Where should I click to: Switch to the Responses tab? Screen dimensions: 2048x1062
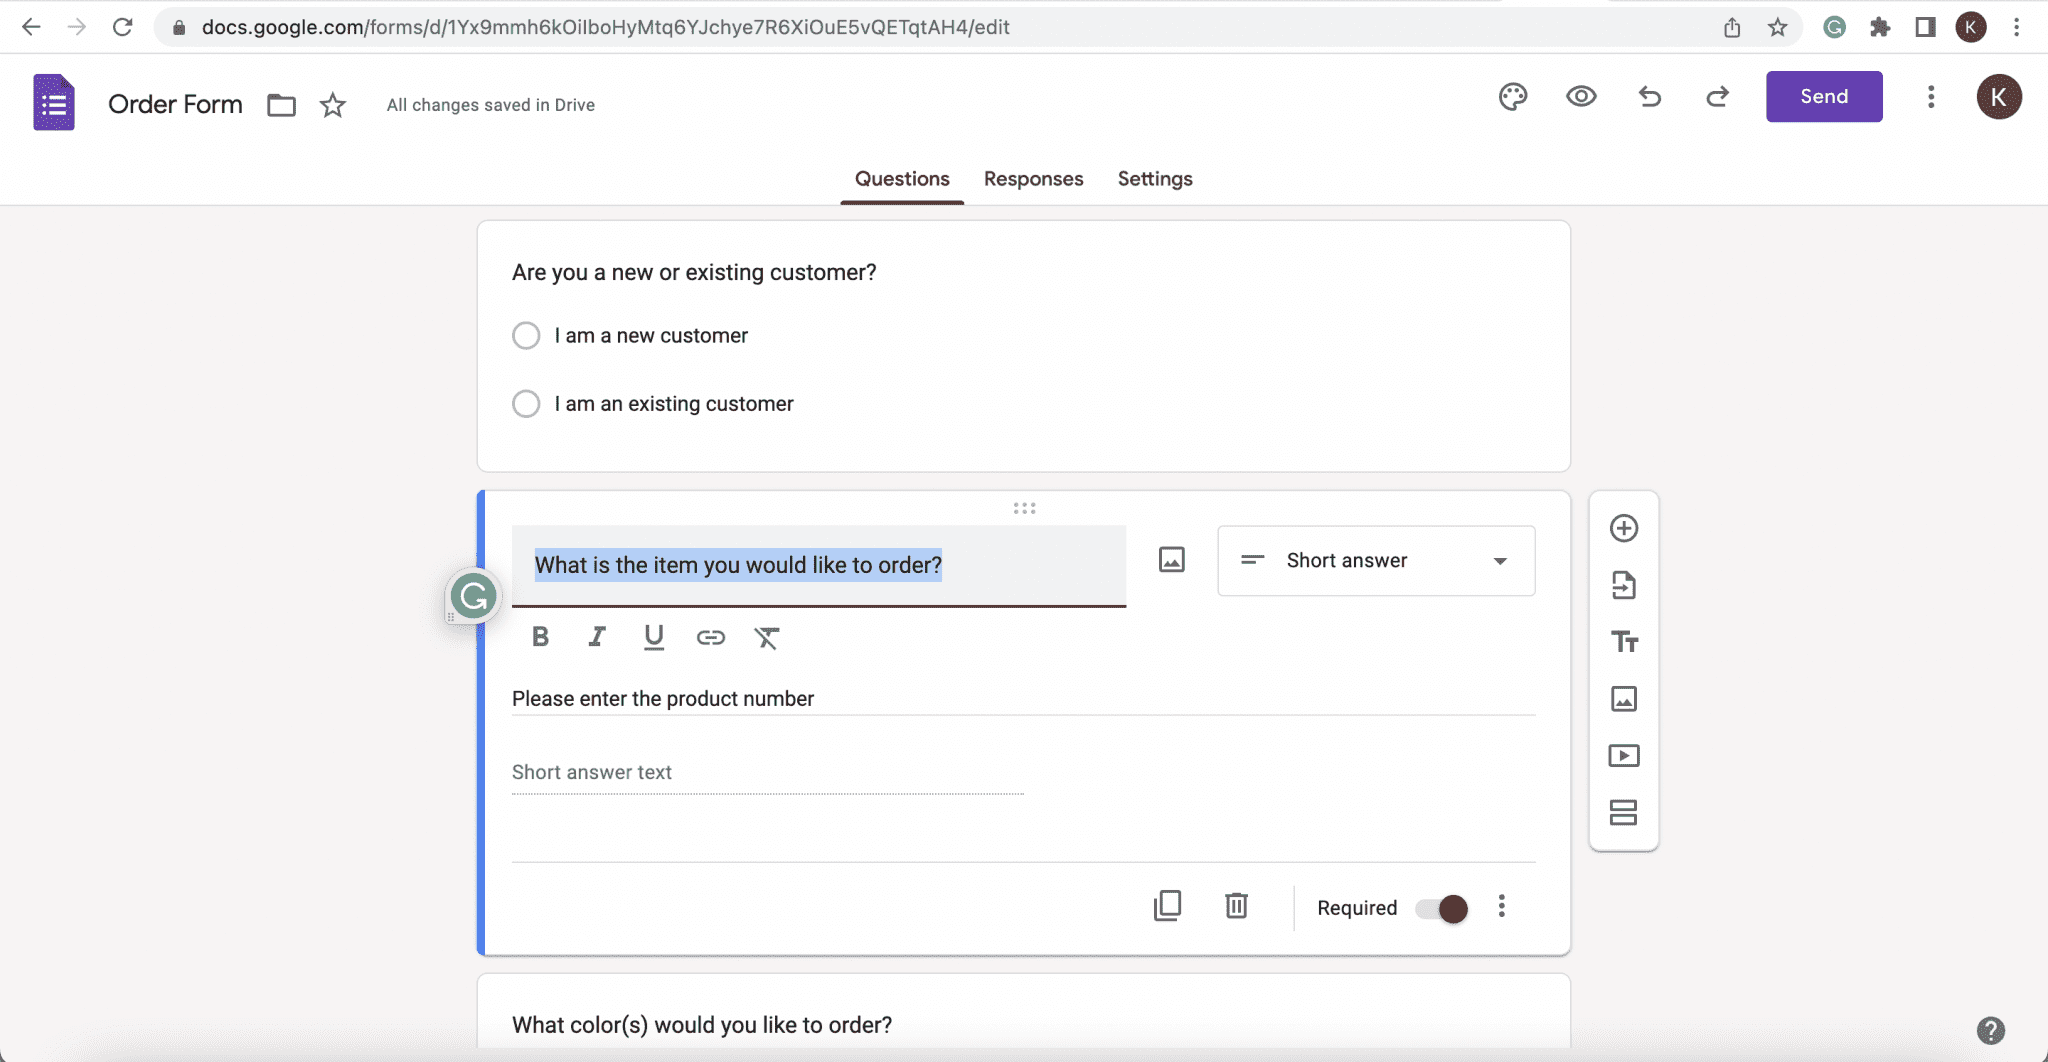pos(1033,179)
